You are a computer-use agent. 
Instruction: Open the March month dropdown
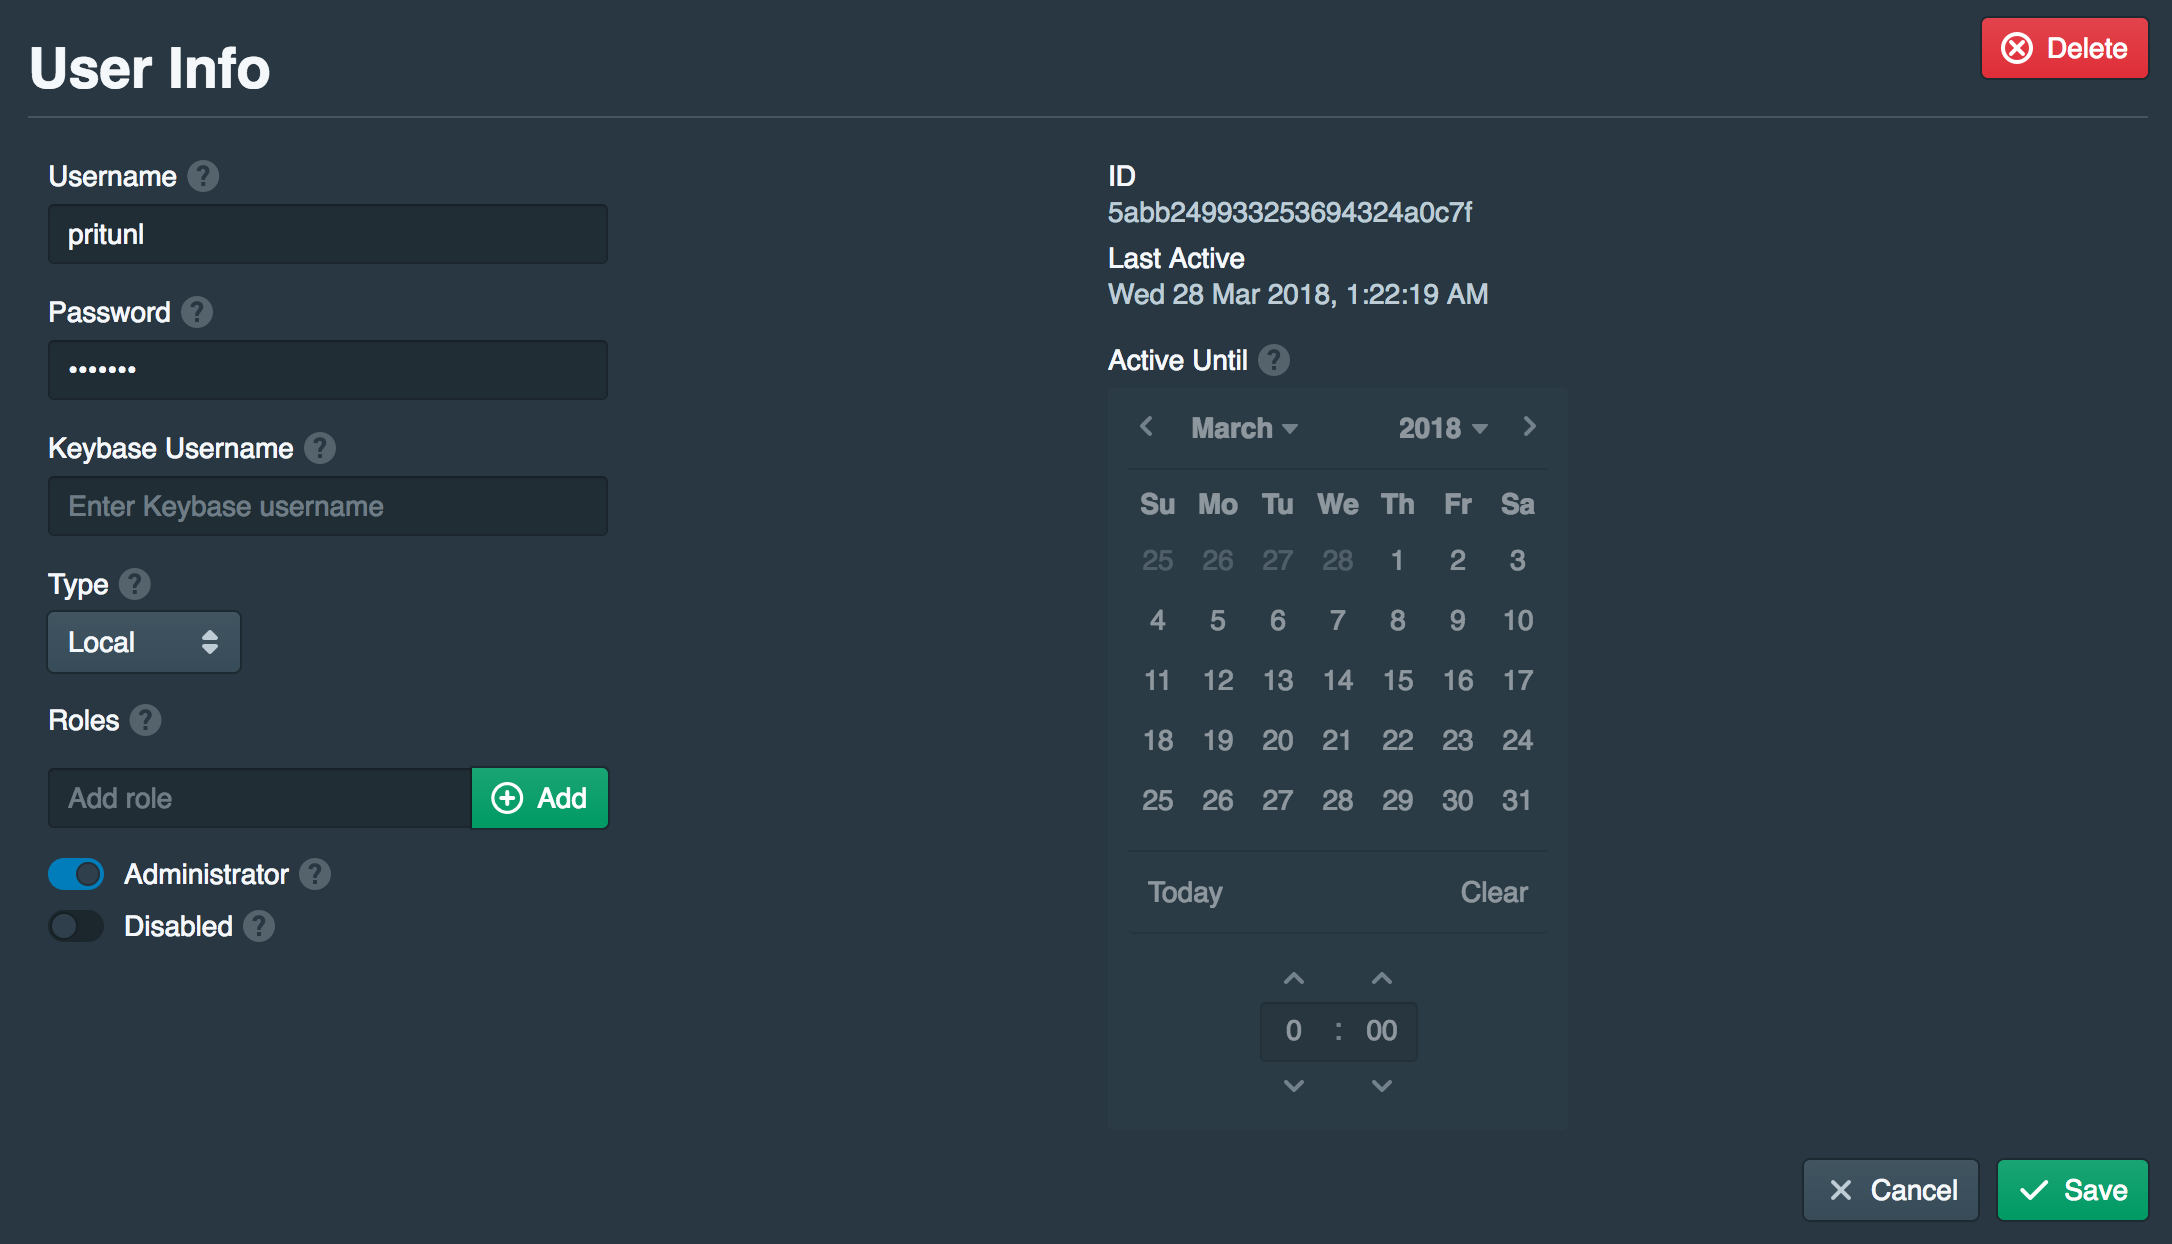[x=1244, y=428]
